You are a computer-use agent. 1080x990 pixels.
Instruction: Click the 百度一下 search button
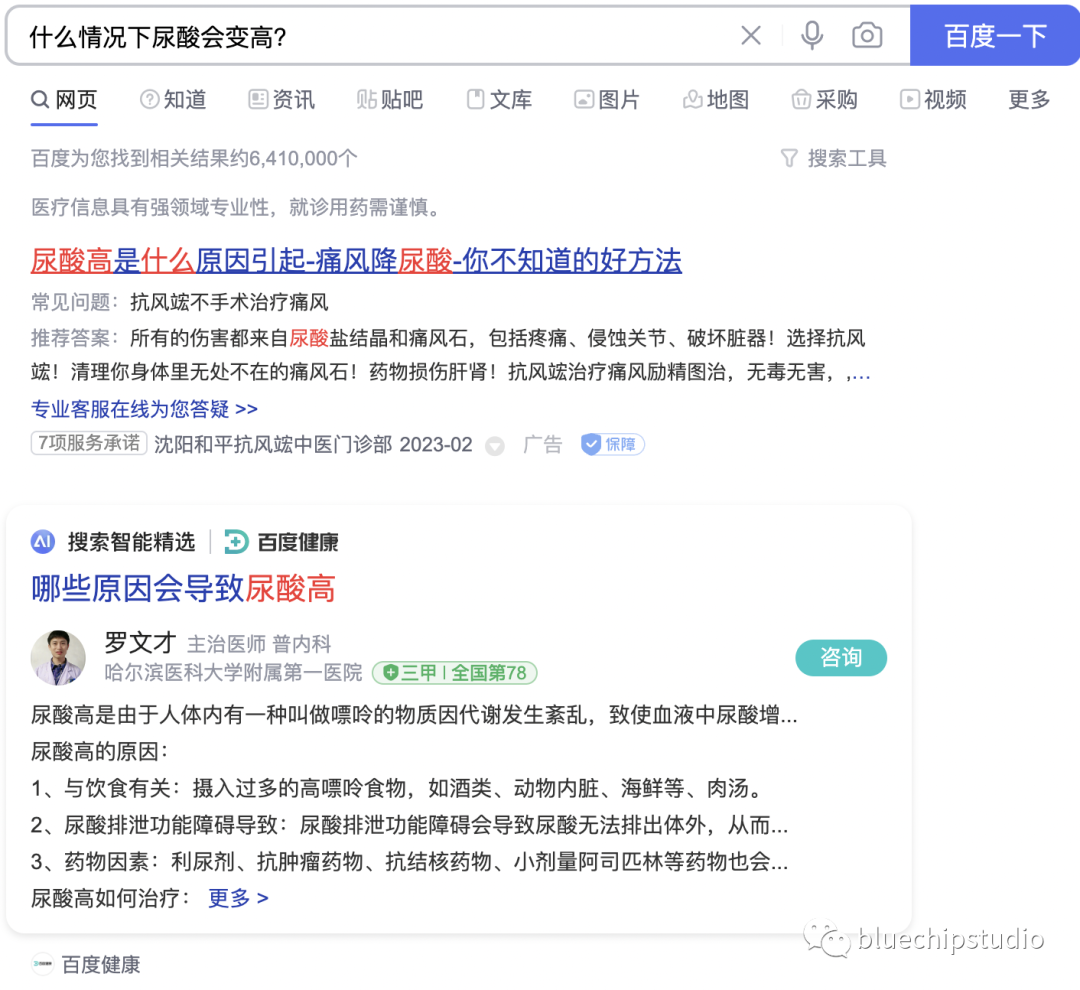[994, 35]
